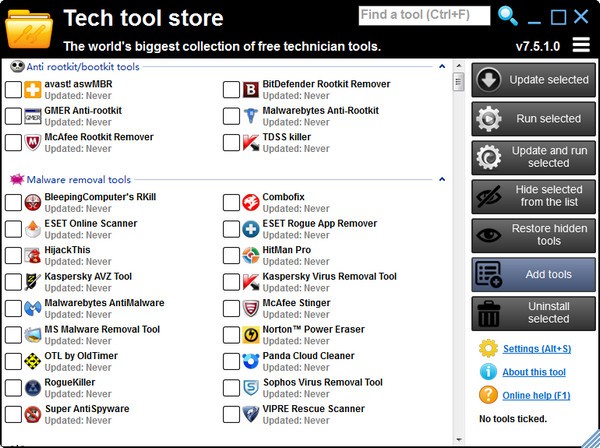Click the avast! aswMBR tool icon
The image size is (600, 448).
point(33,89)
